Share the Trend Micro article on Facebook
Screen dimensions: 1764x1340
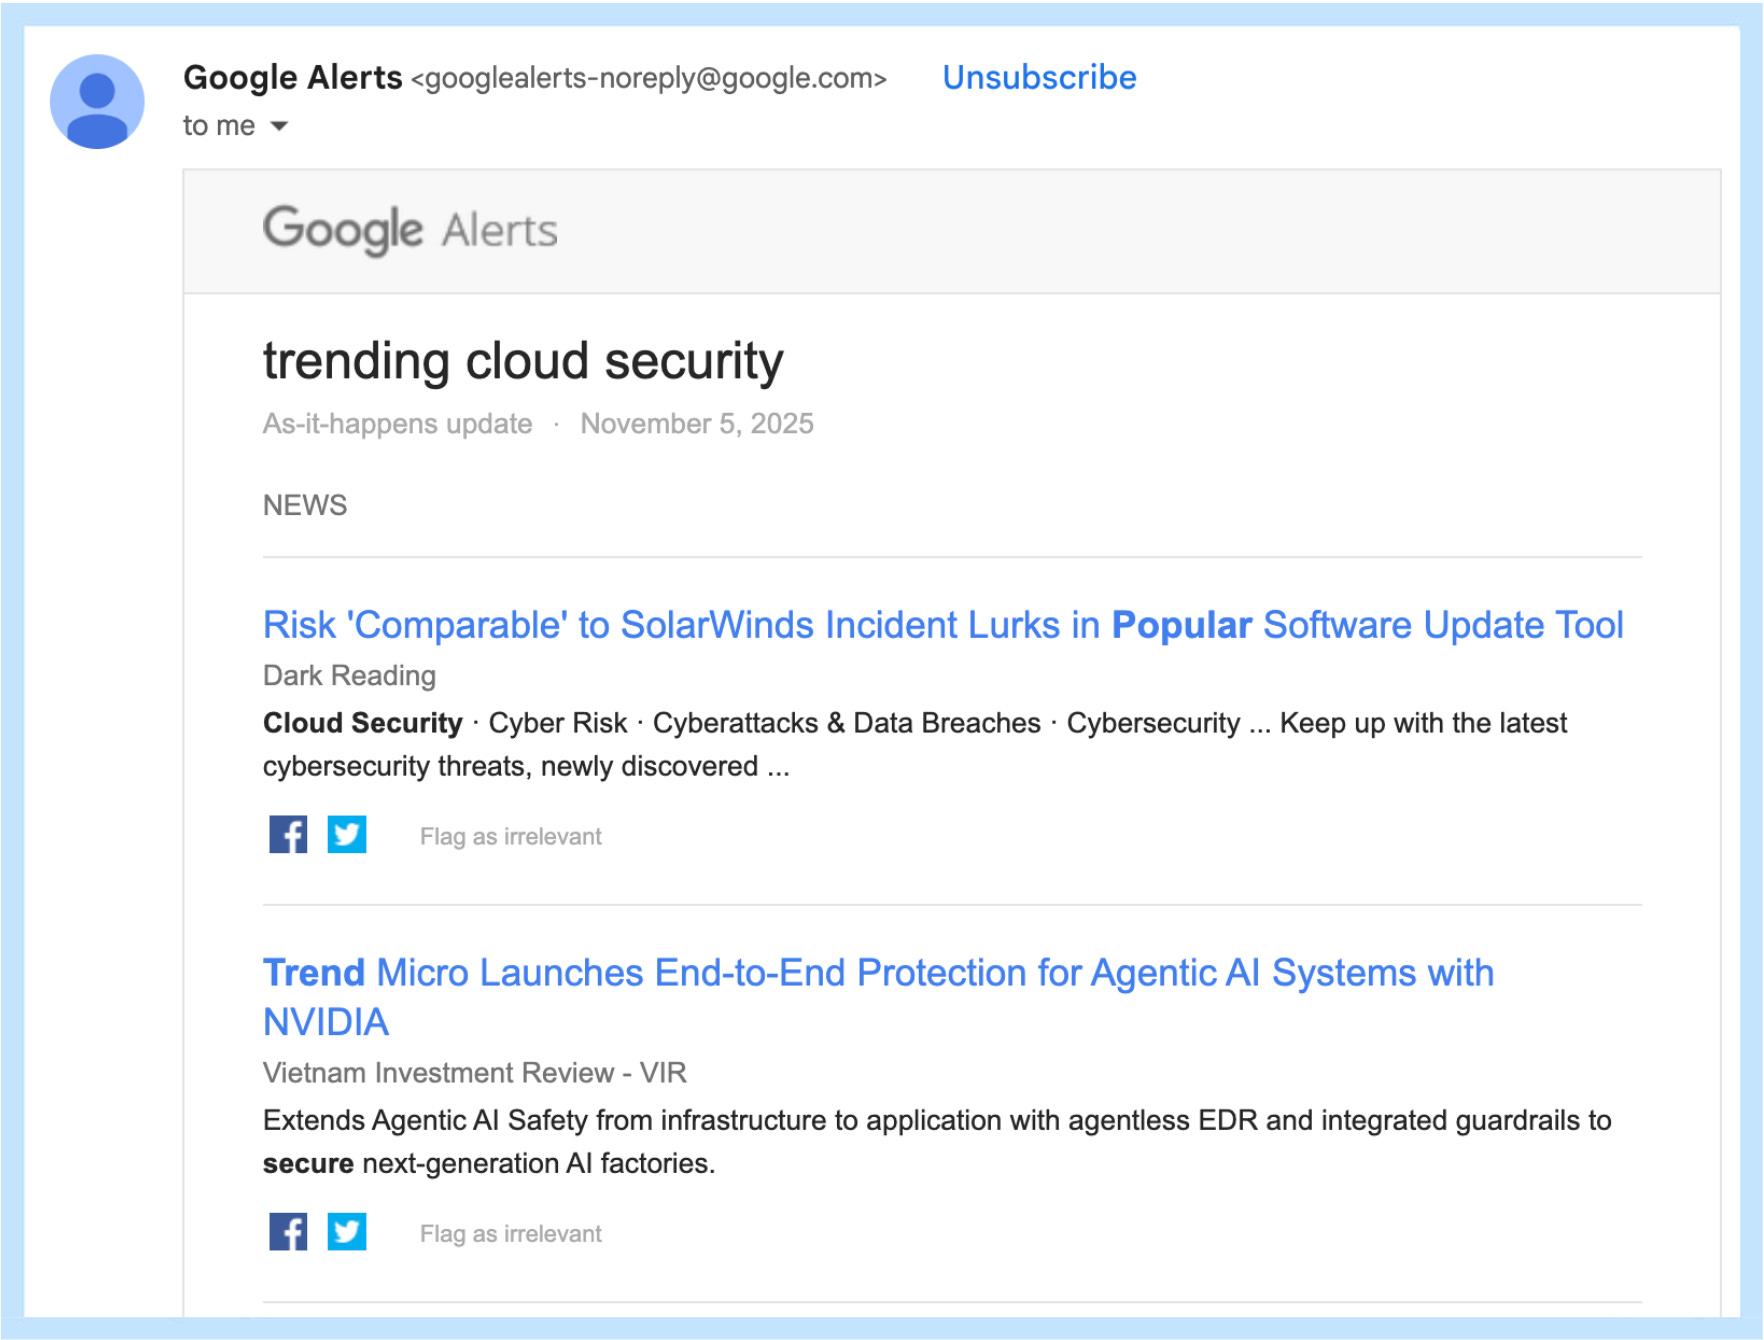pyautogui.click(x=288, y=1231)
